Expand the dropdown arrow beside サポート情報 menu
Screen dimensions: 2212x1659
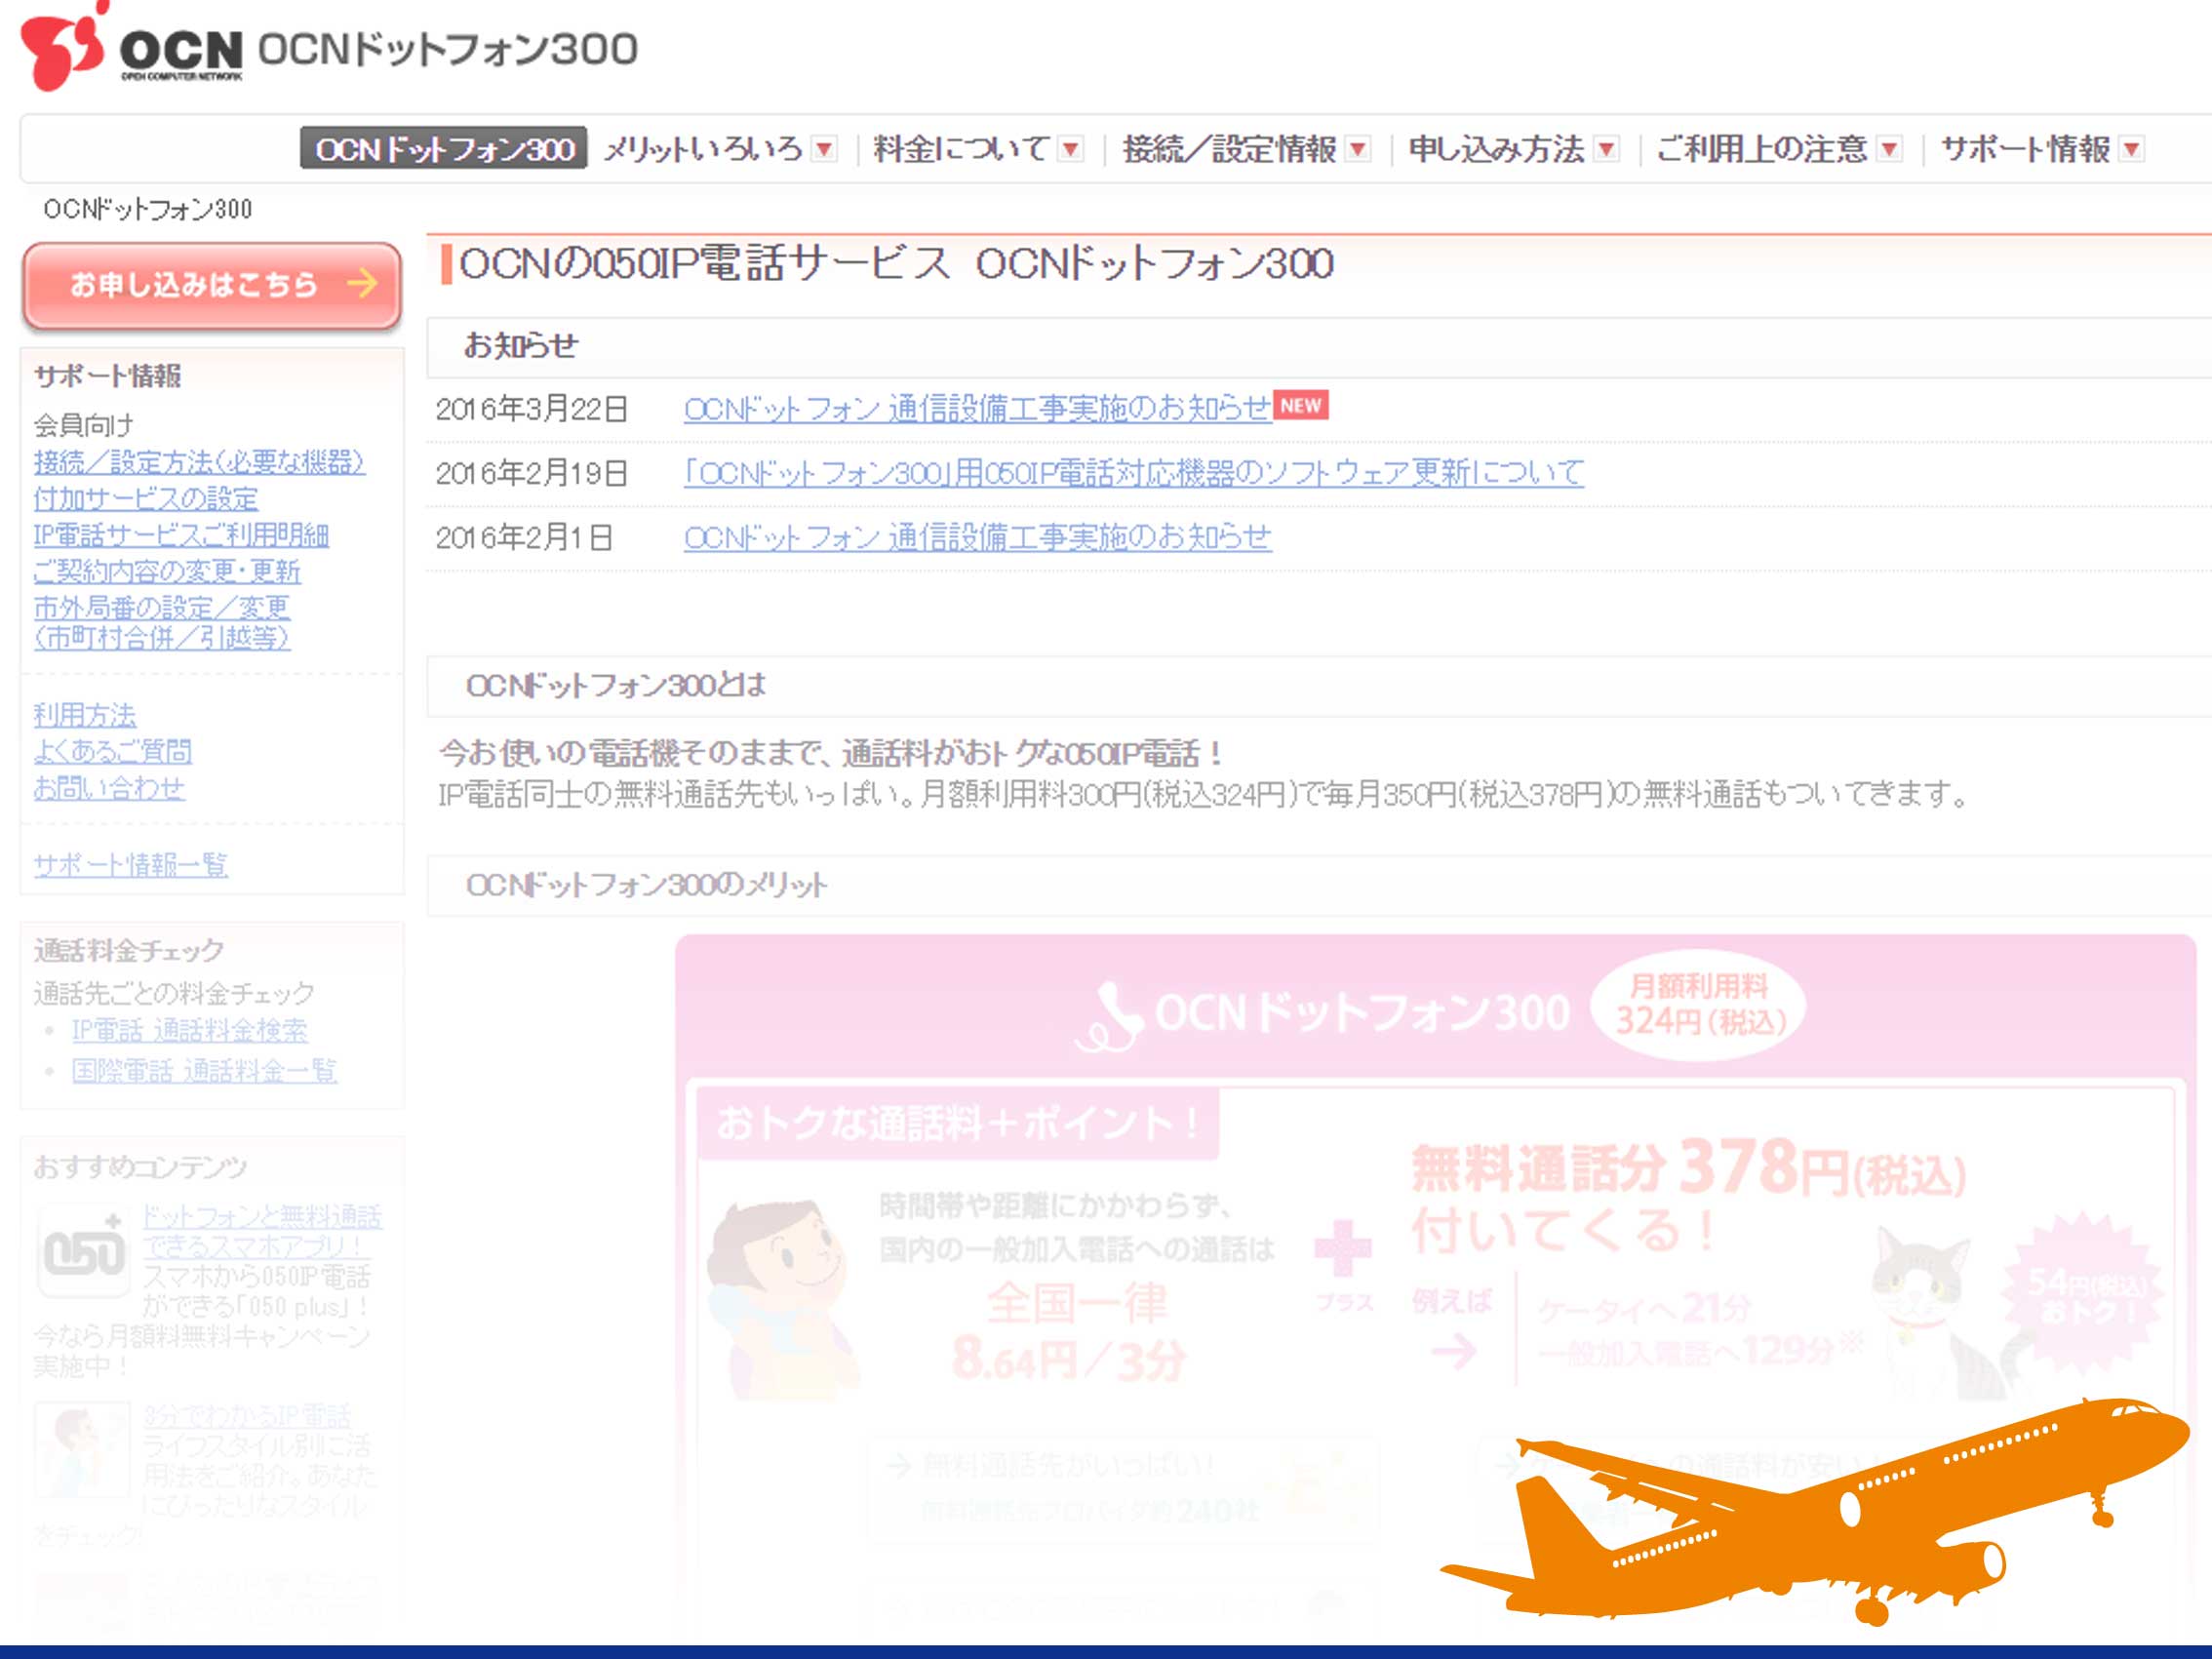[x=2132, y=149]
